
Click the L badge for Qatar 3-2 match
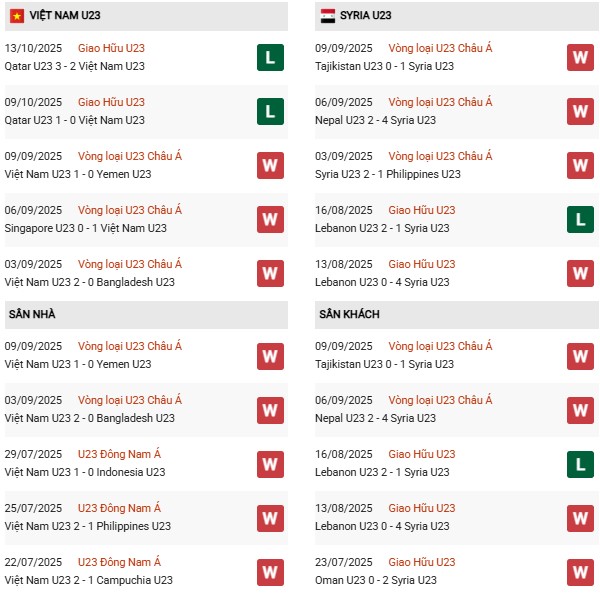(269, 57)
